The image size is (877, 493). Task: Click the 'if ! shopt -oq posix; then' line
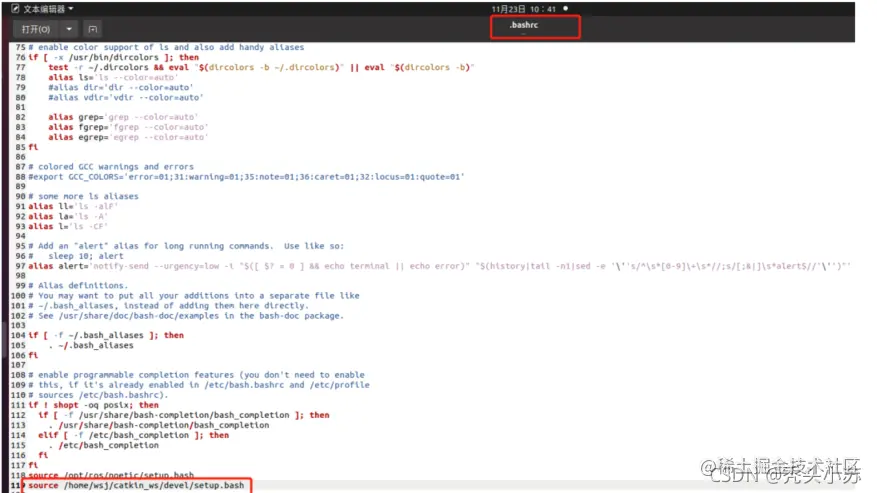click(93, 405)
